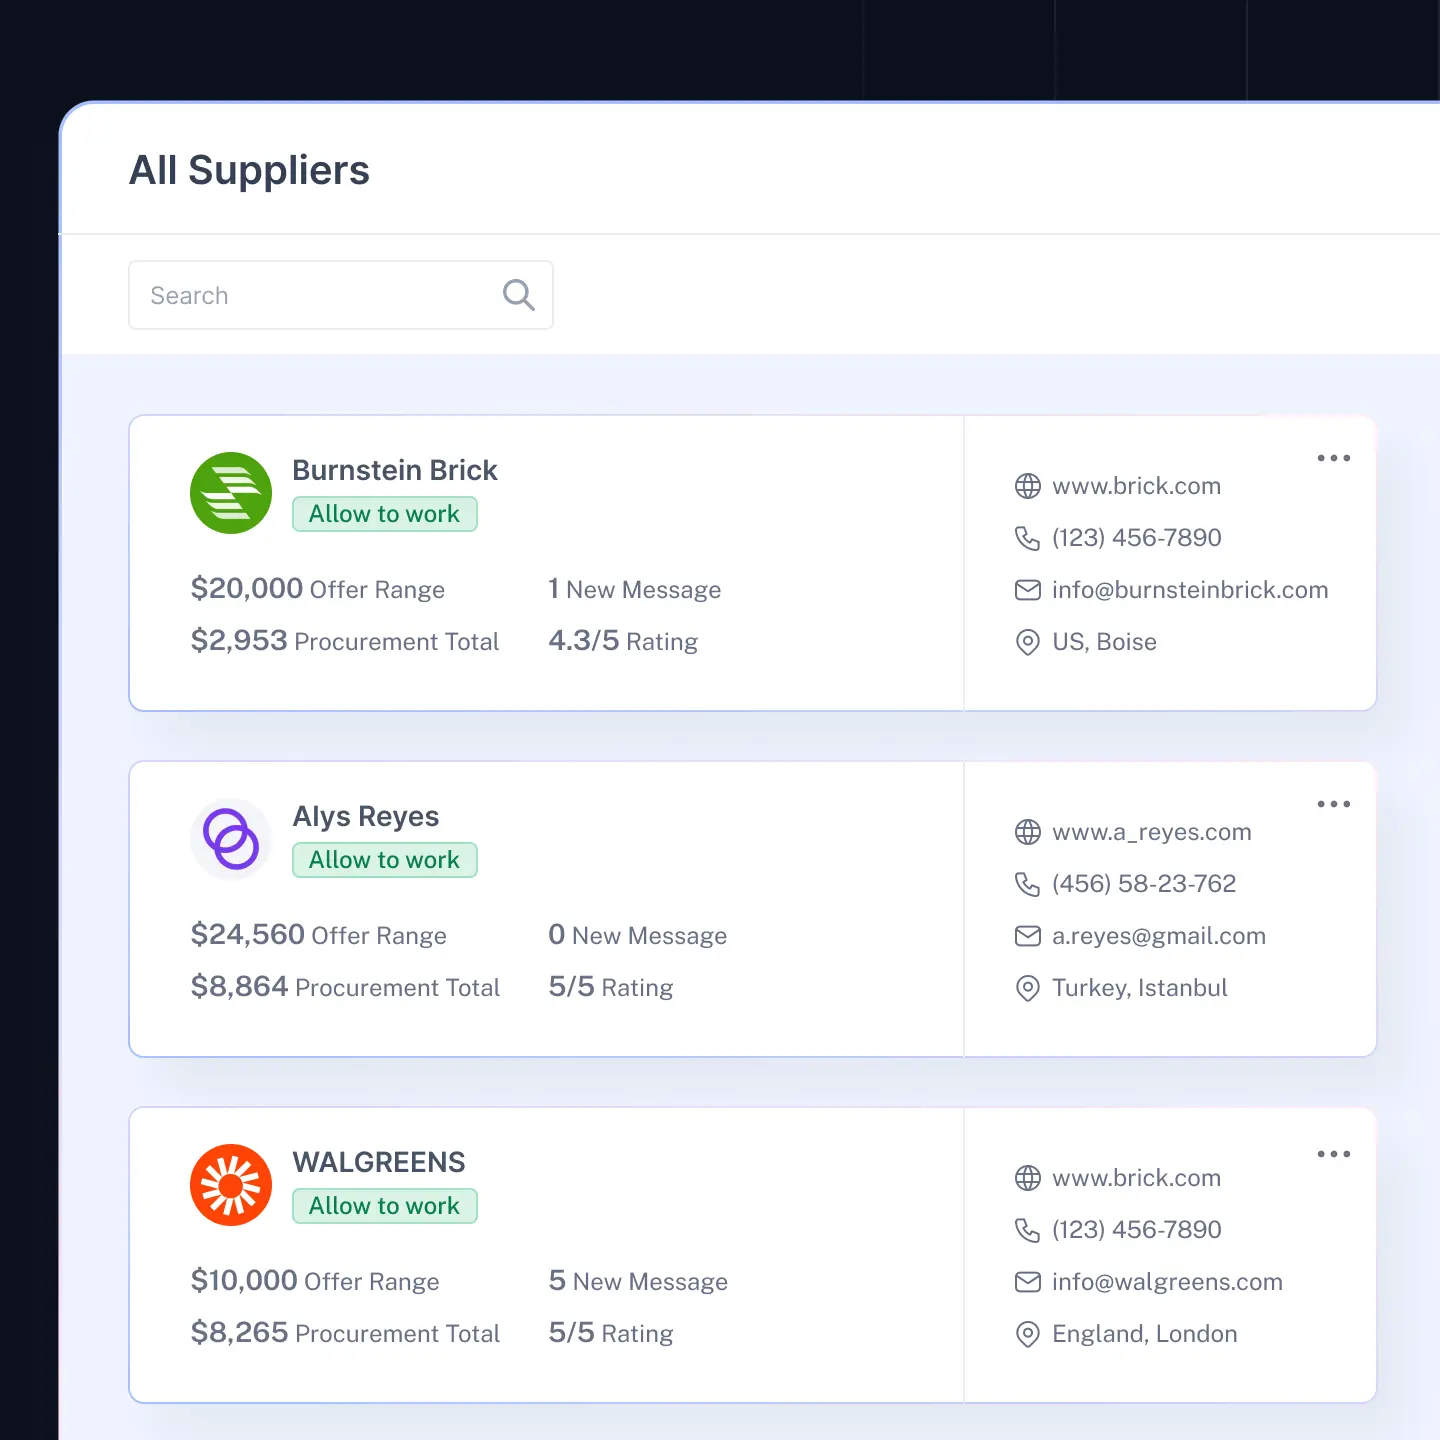The width and height of the screenshot is (1440, 1440).
Task: Open the www.a_reyes.com website link
Action: tap(1152, 832)
